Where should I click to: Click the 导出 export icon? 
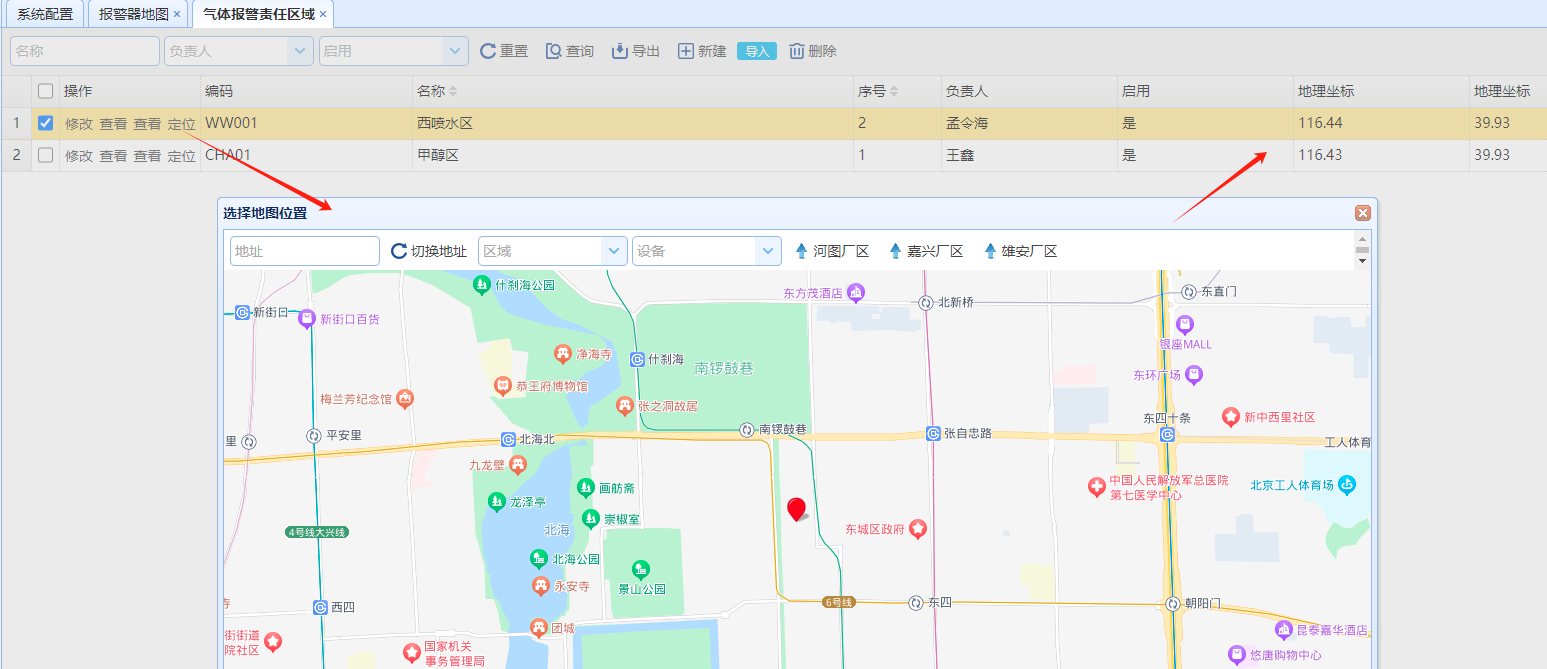pos(620,51)
